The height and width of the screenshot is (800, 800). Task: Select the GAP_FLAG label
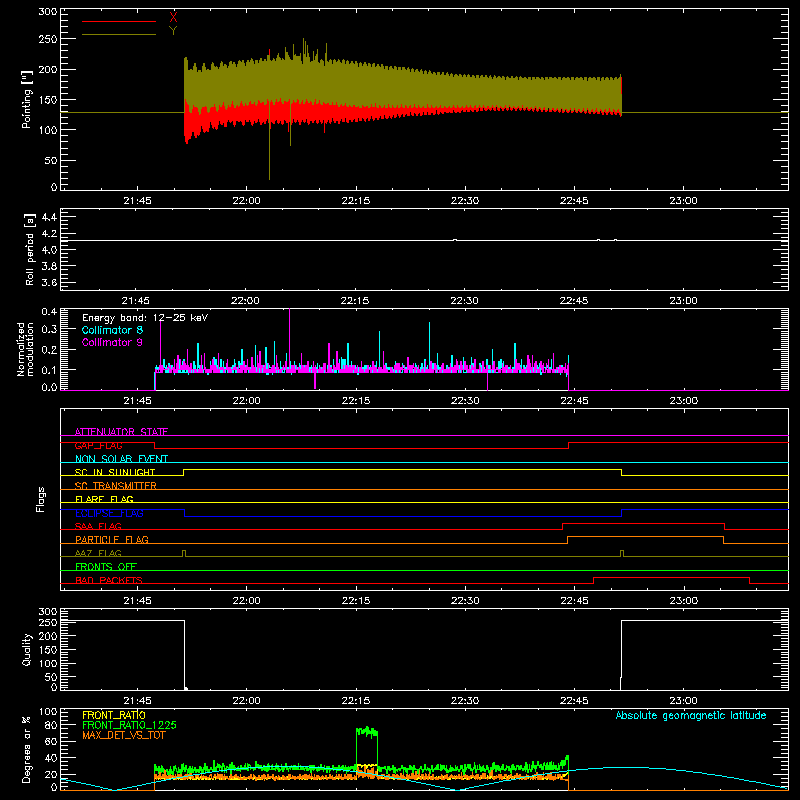pos(98,445)
